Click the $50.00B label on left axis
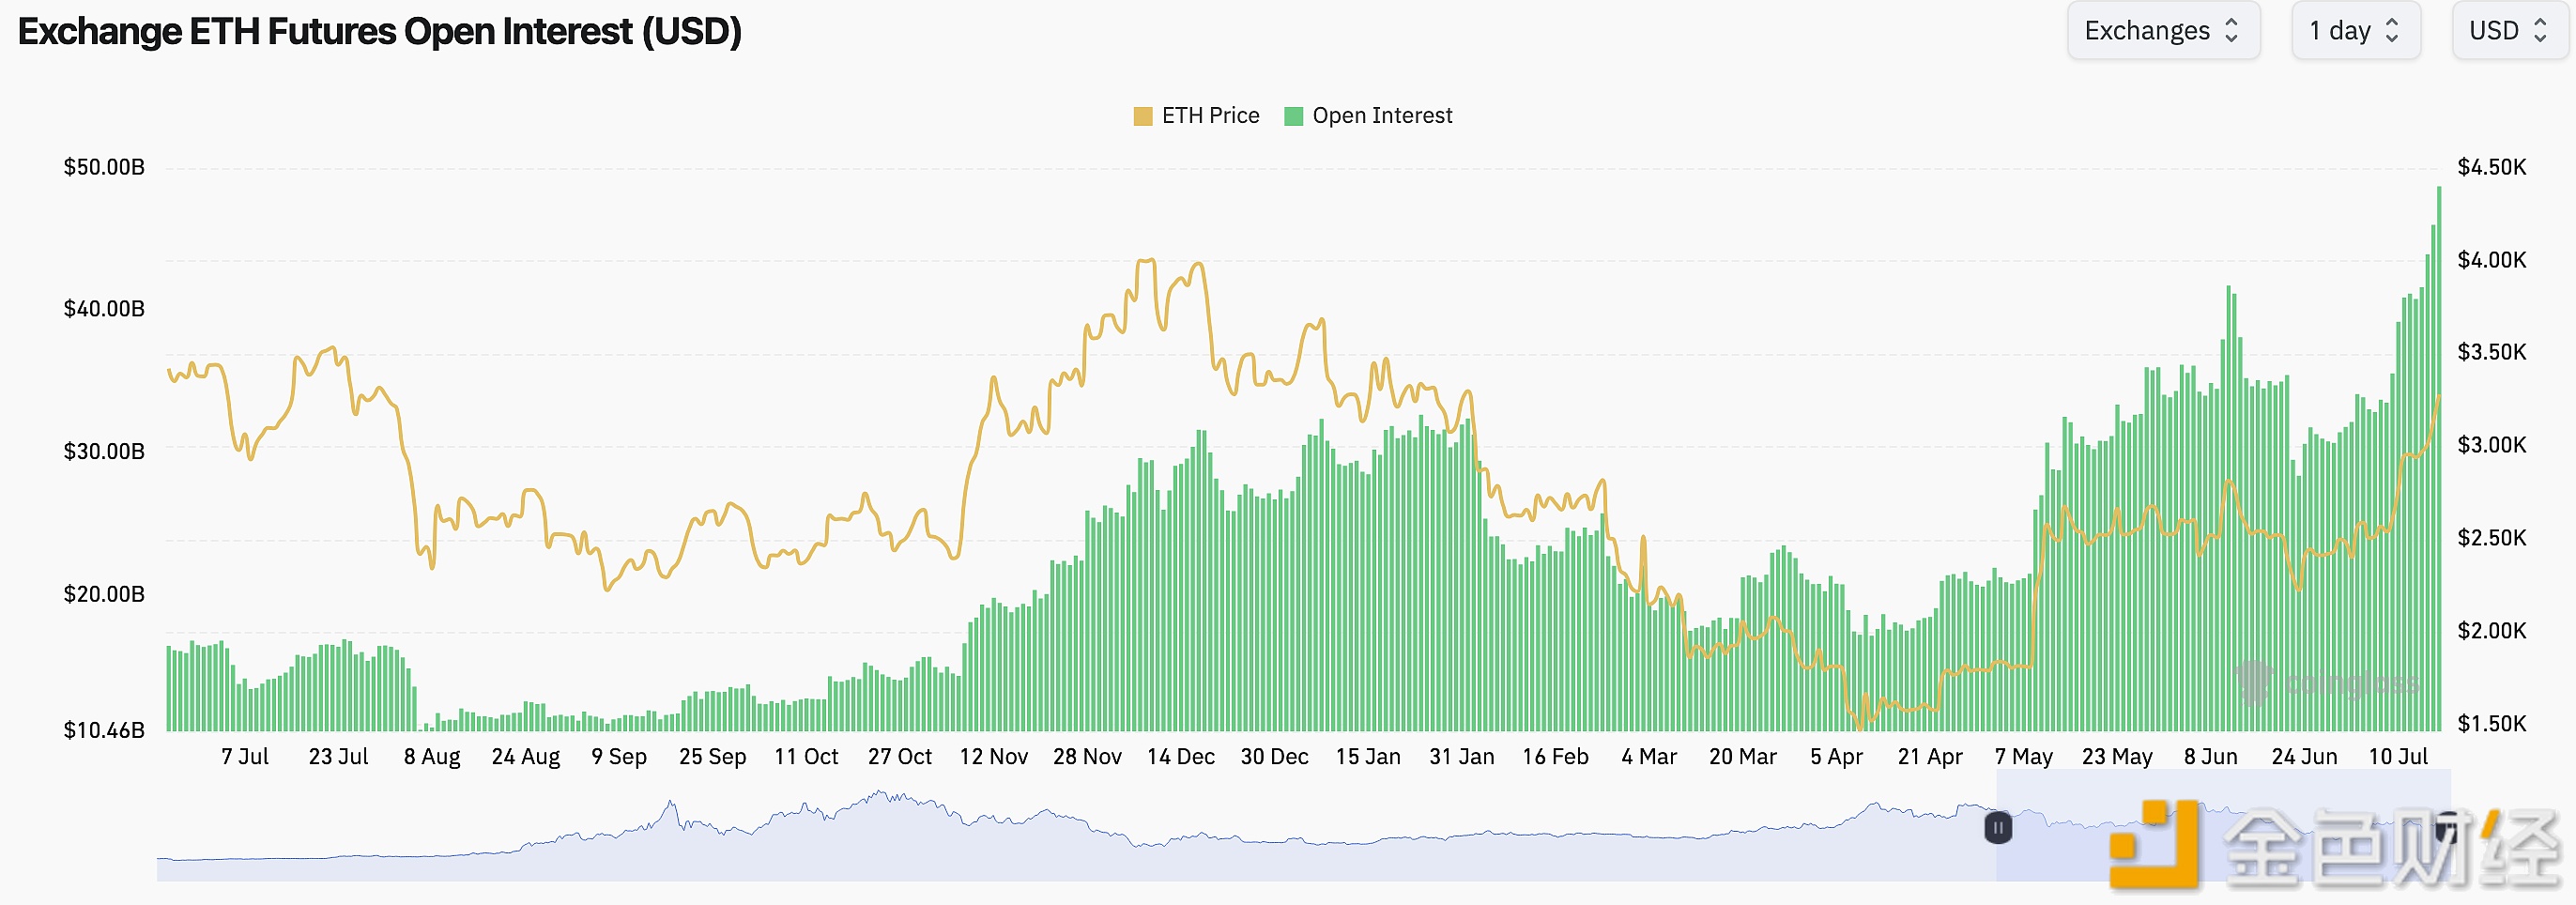The height and width of the screenshot is (905, 2576). 104,167
